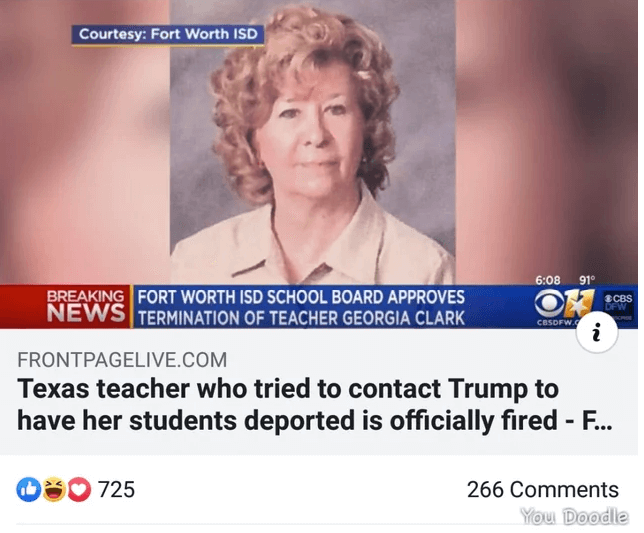Click the Breaking News red banner

(x=66, y=307)
